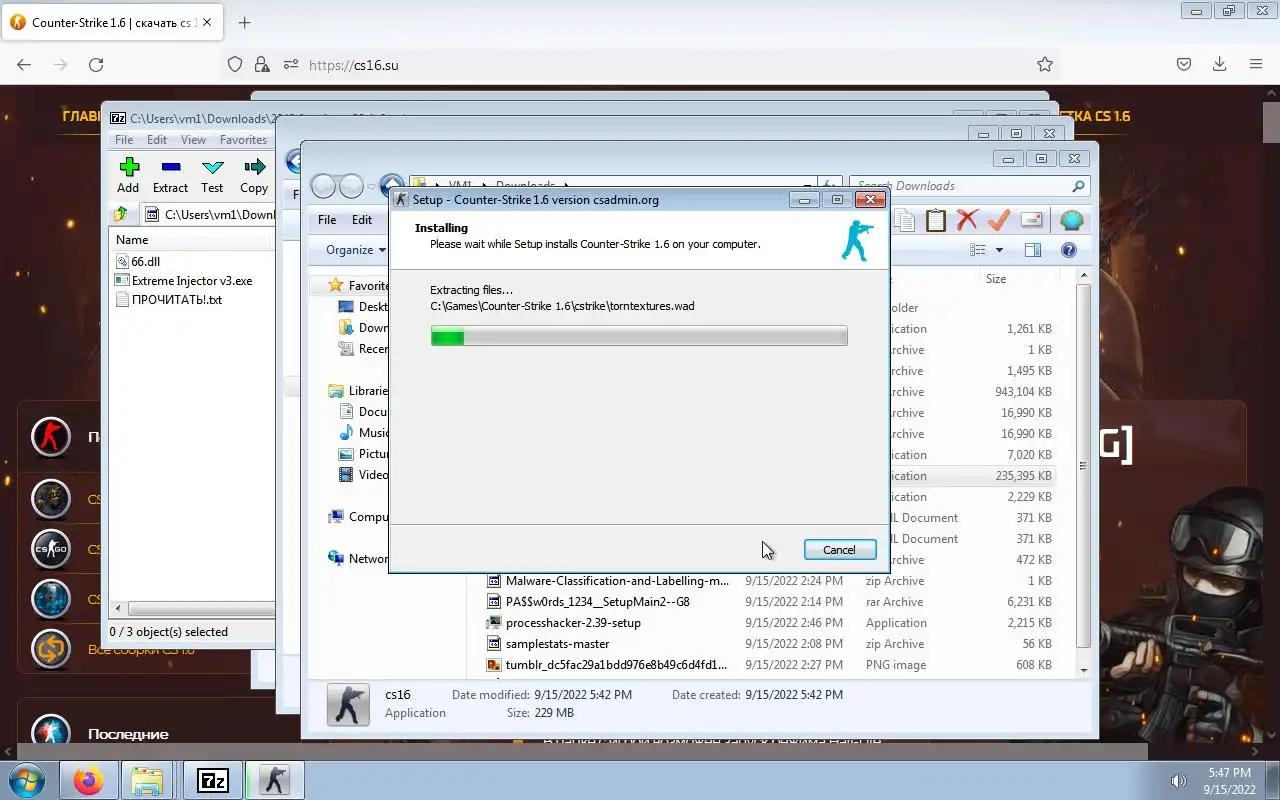Click the orange refresh round icon on webpage

(x=51, y=649)
